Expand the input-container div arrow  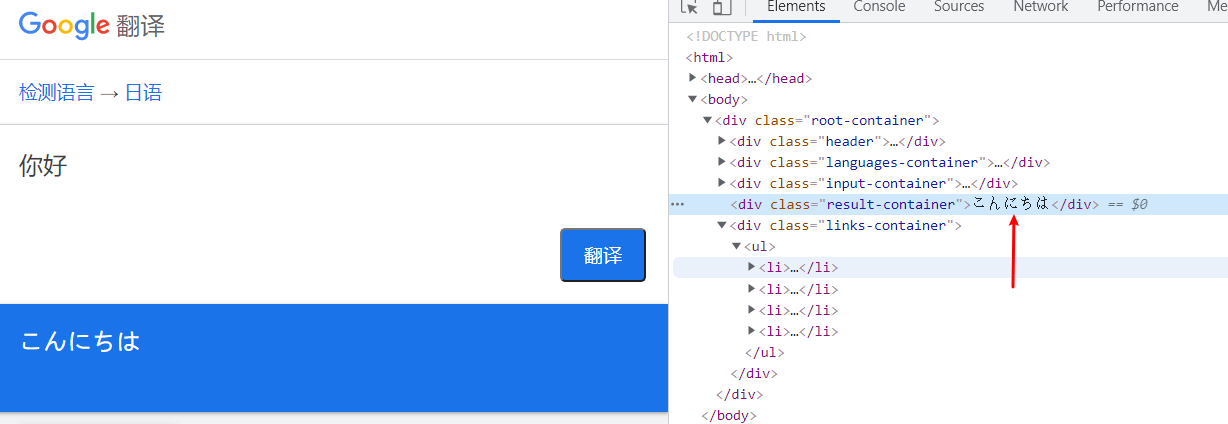(722, 183)
